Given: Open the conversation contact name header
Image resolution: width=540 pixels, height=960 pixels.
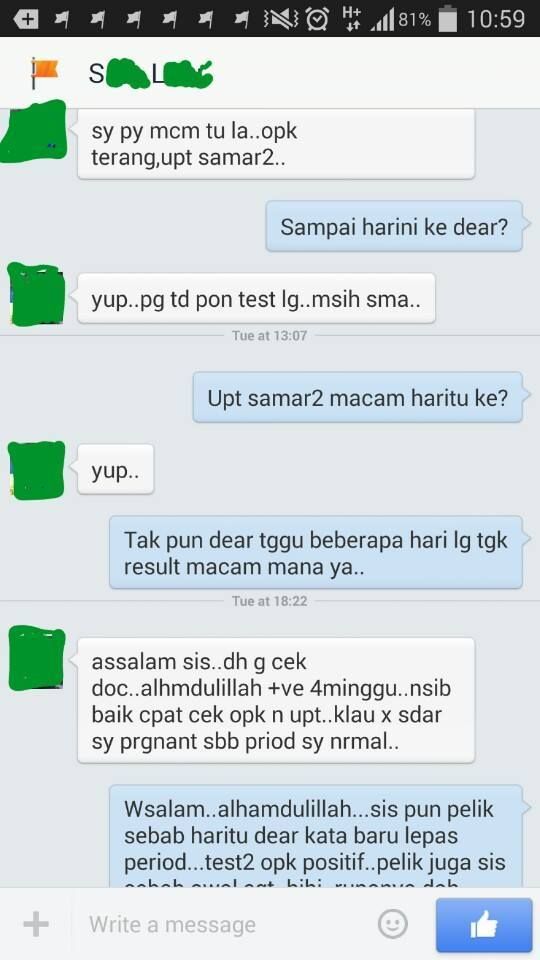Looking at the screenshot, I should click(151, 73).
